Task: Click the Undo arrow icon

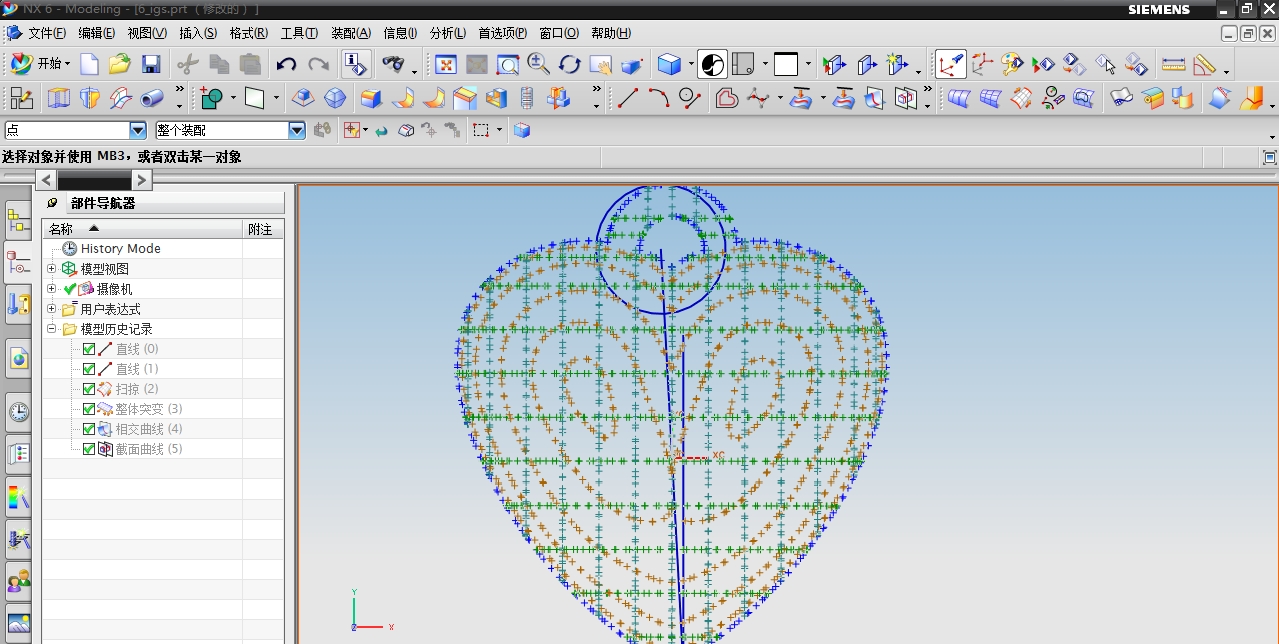Action: coord(286,65)
